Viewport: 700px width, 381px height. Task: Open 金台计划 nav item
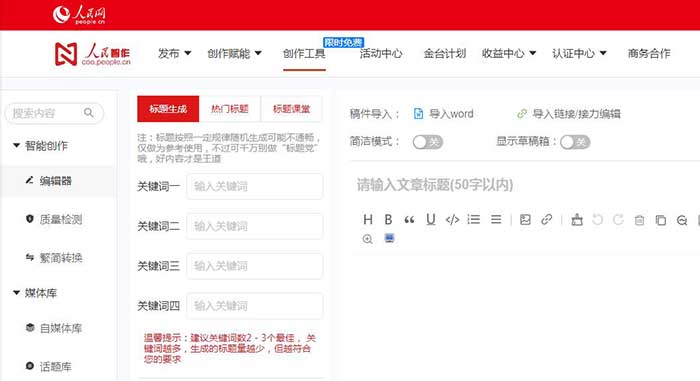[445, 54]
